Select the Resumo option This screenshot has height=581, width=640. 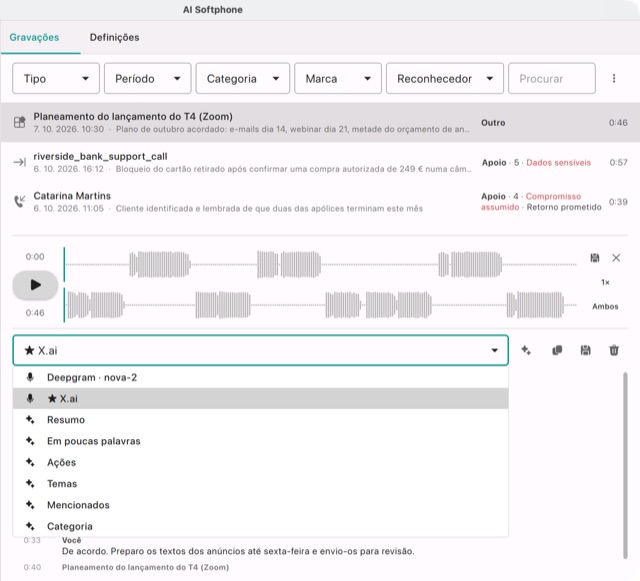pyautogui.click(x=260, y=420)
